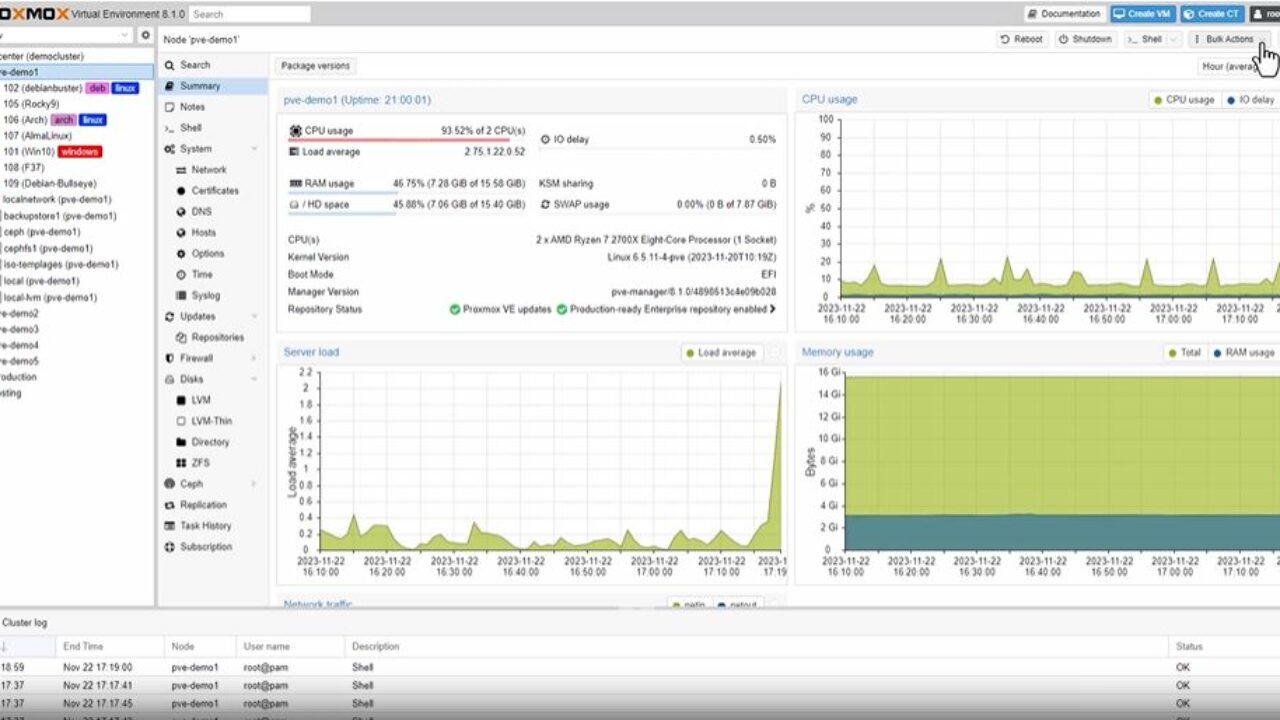Open Replication via its arrows icon
This screenshot has height=720, width=1280.
170,505
